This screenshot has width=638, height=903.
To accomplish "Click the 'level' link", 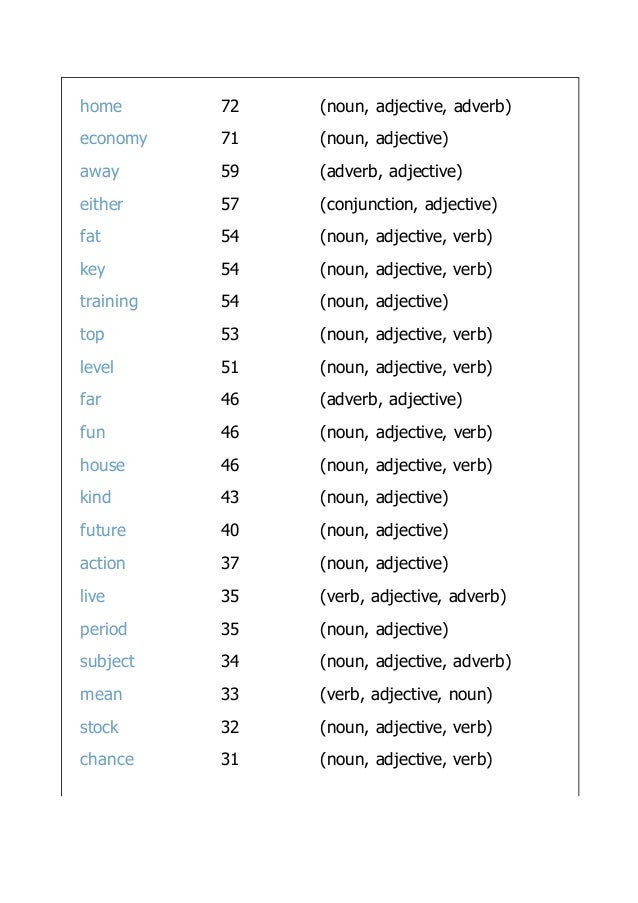I will (97, 367).
